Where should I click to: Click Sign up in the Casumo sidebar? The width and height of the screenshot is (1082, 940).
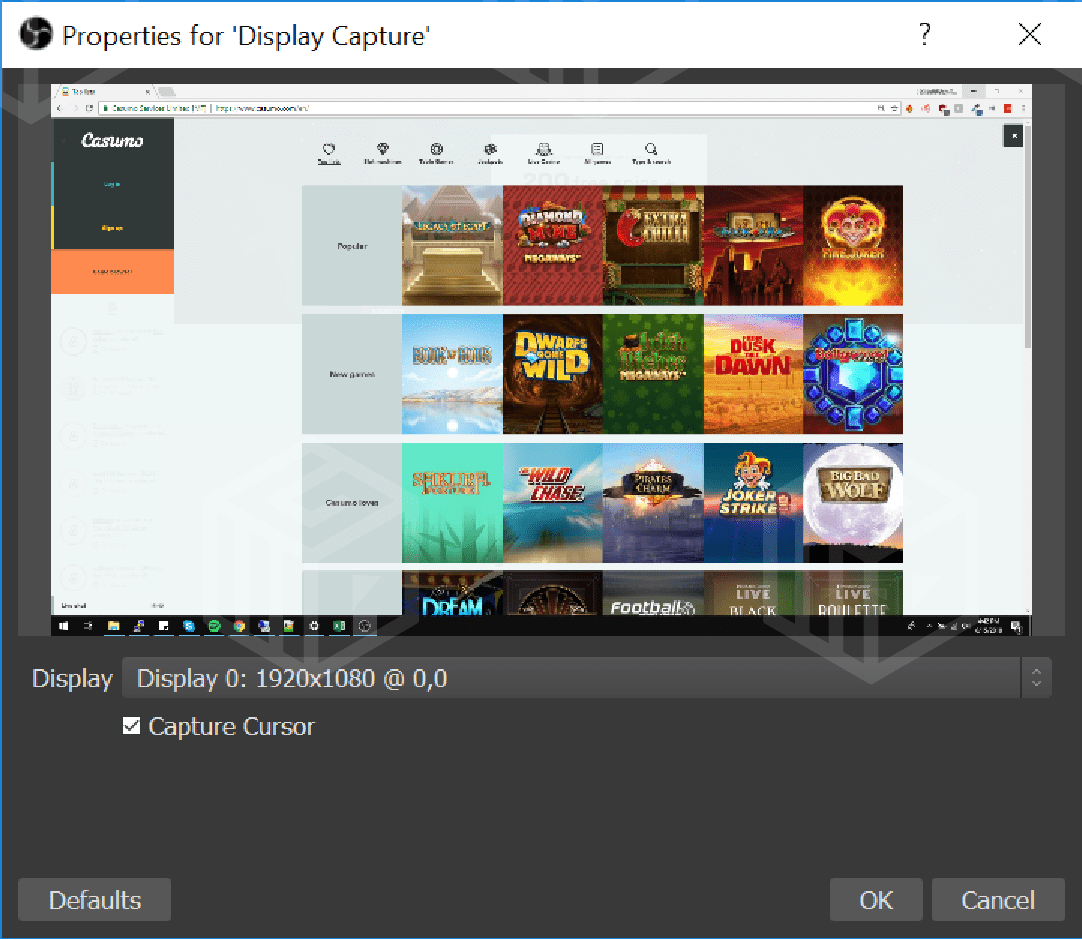[x=112, y=228]
